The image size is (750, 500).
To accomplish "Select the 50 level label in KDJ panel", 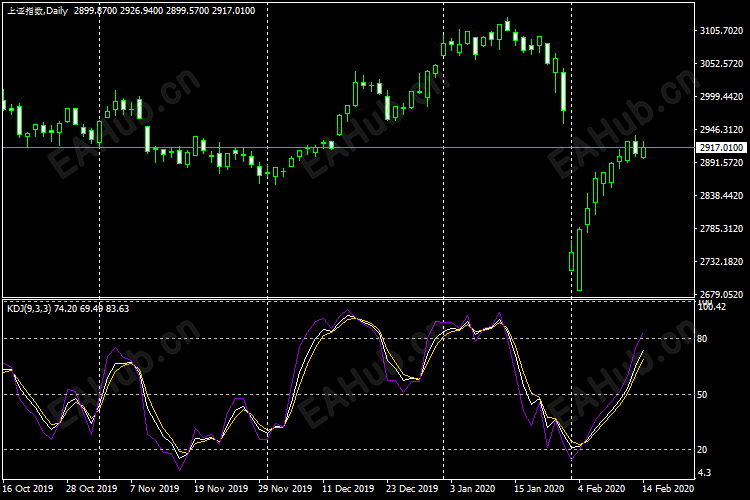I will (x=702, y=395).
